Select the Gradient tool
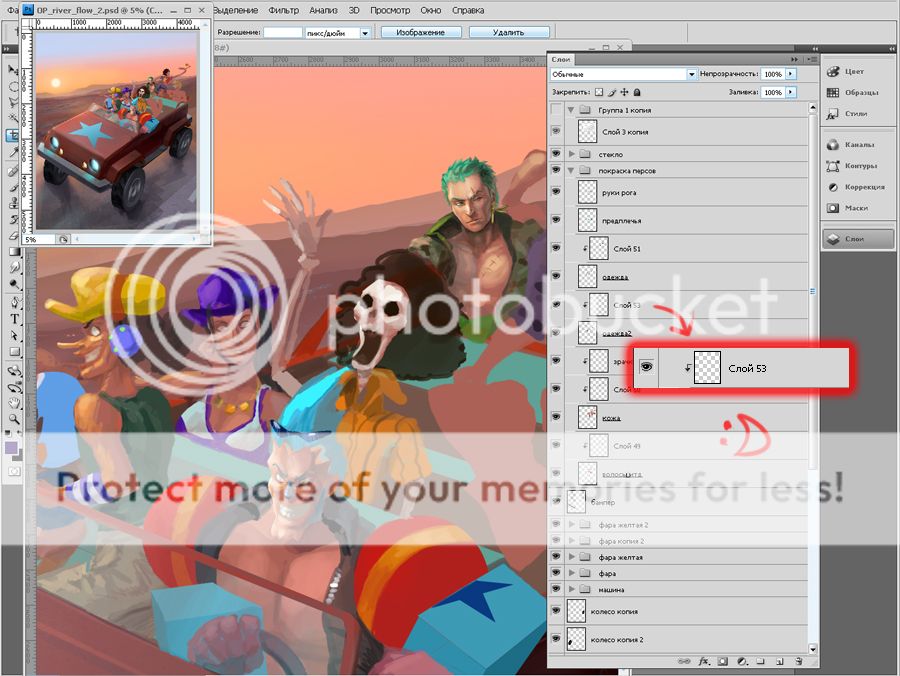This screenshot has width=900, height=676. tap(13, 251)
